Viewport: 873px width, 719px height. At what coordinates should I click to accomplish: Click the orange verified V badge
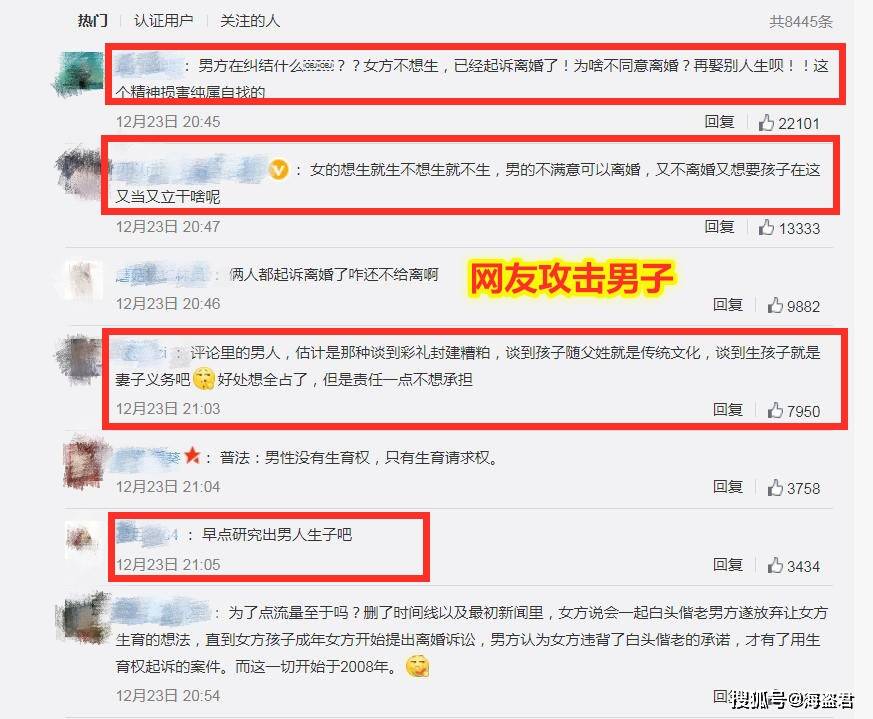278,169
